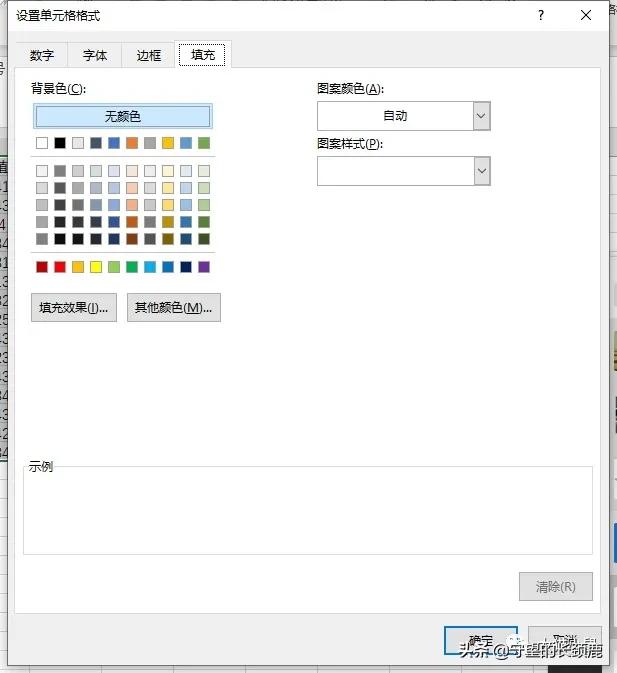Choose light green standard color swatch
This screenshot has height=673, width=617.
(114, 267)
